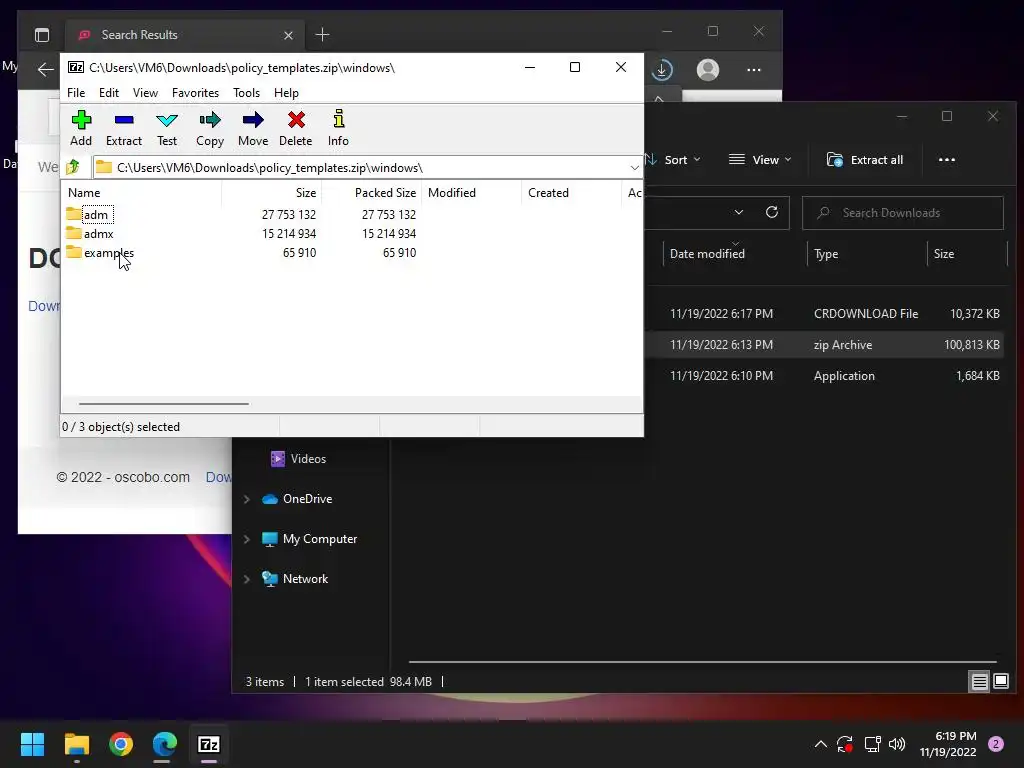This screenshot has height=768, width=1024.
Task: Open volume control in system tray
Action: (897, 744)
